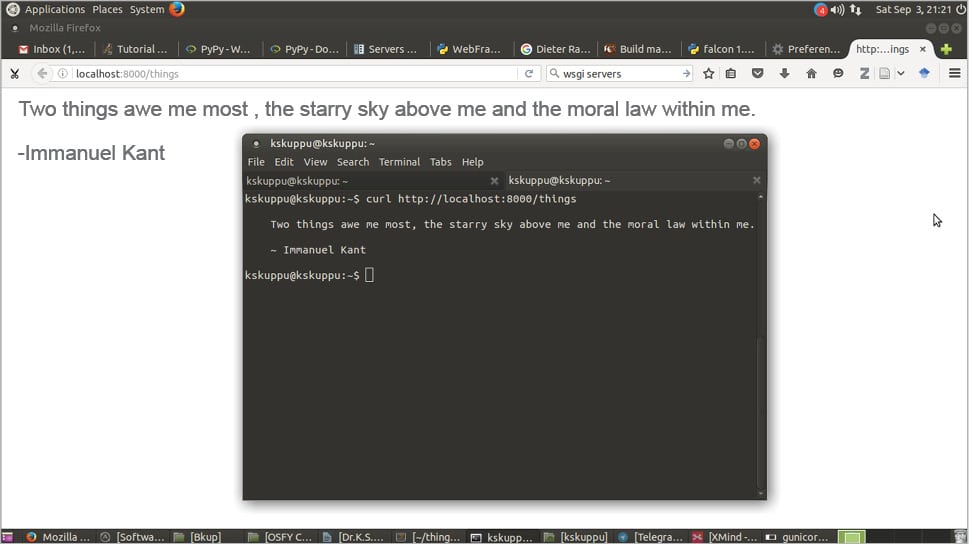Click the back arrow navigation button
969x544 pixels.
(x=42, y=73)
